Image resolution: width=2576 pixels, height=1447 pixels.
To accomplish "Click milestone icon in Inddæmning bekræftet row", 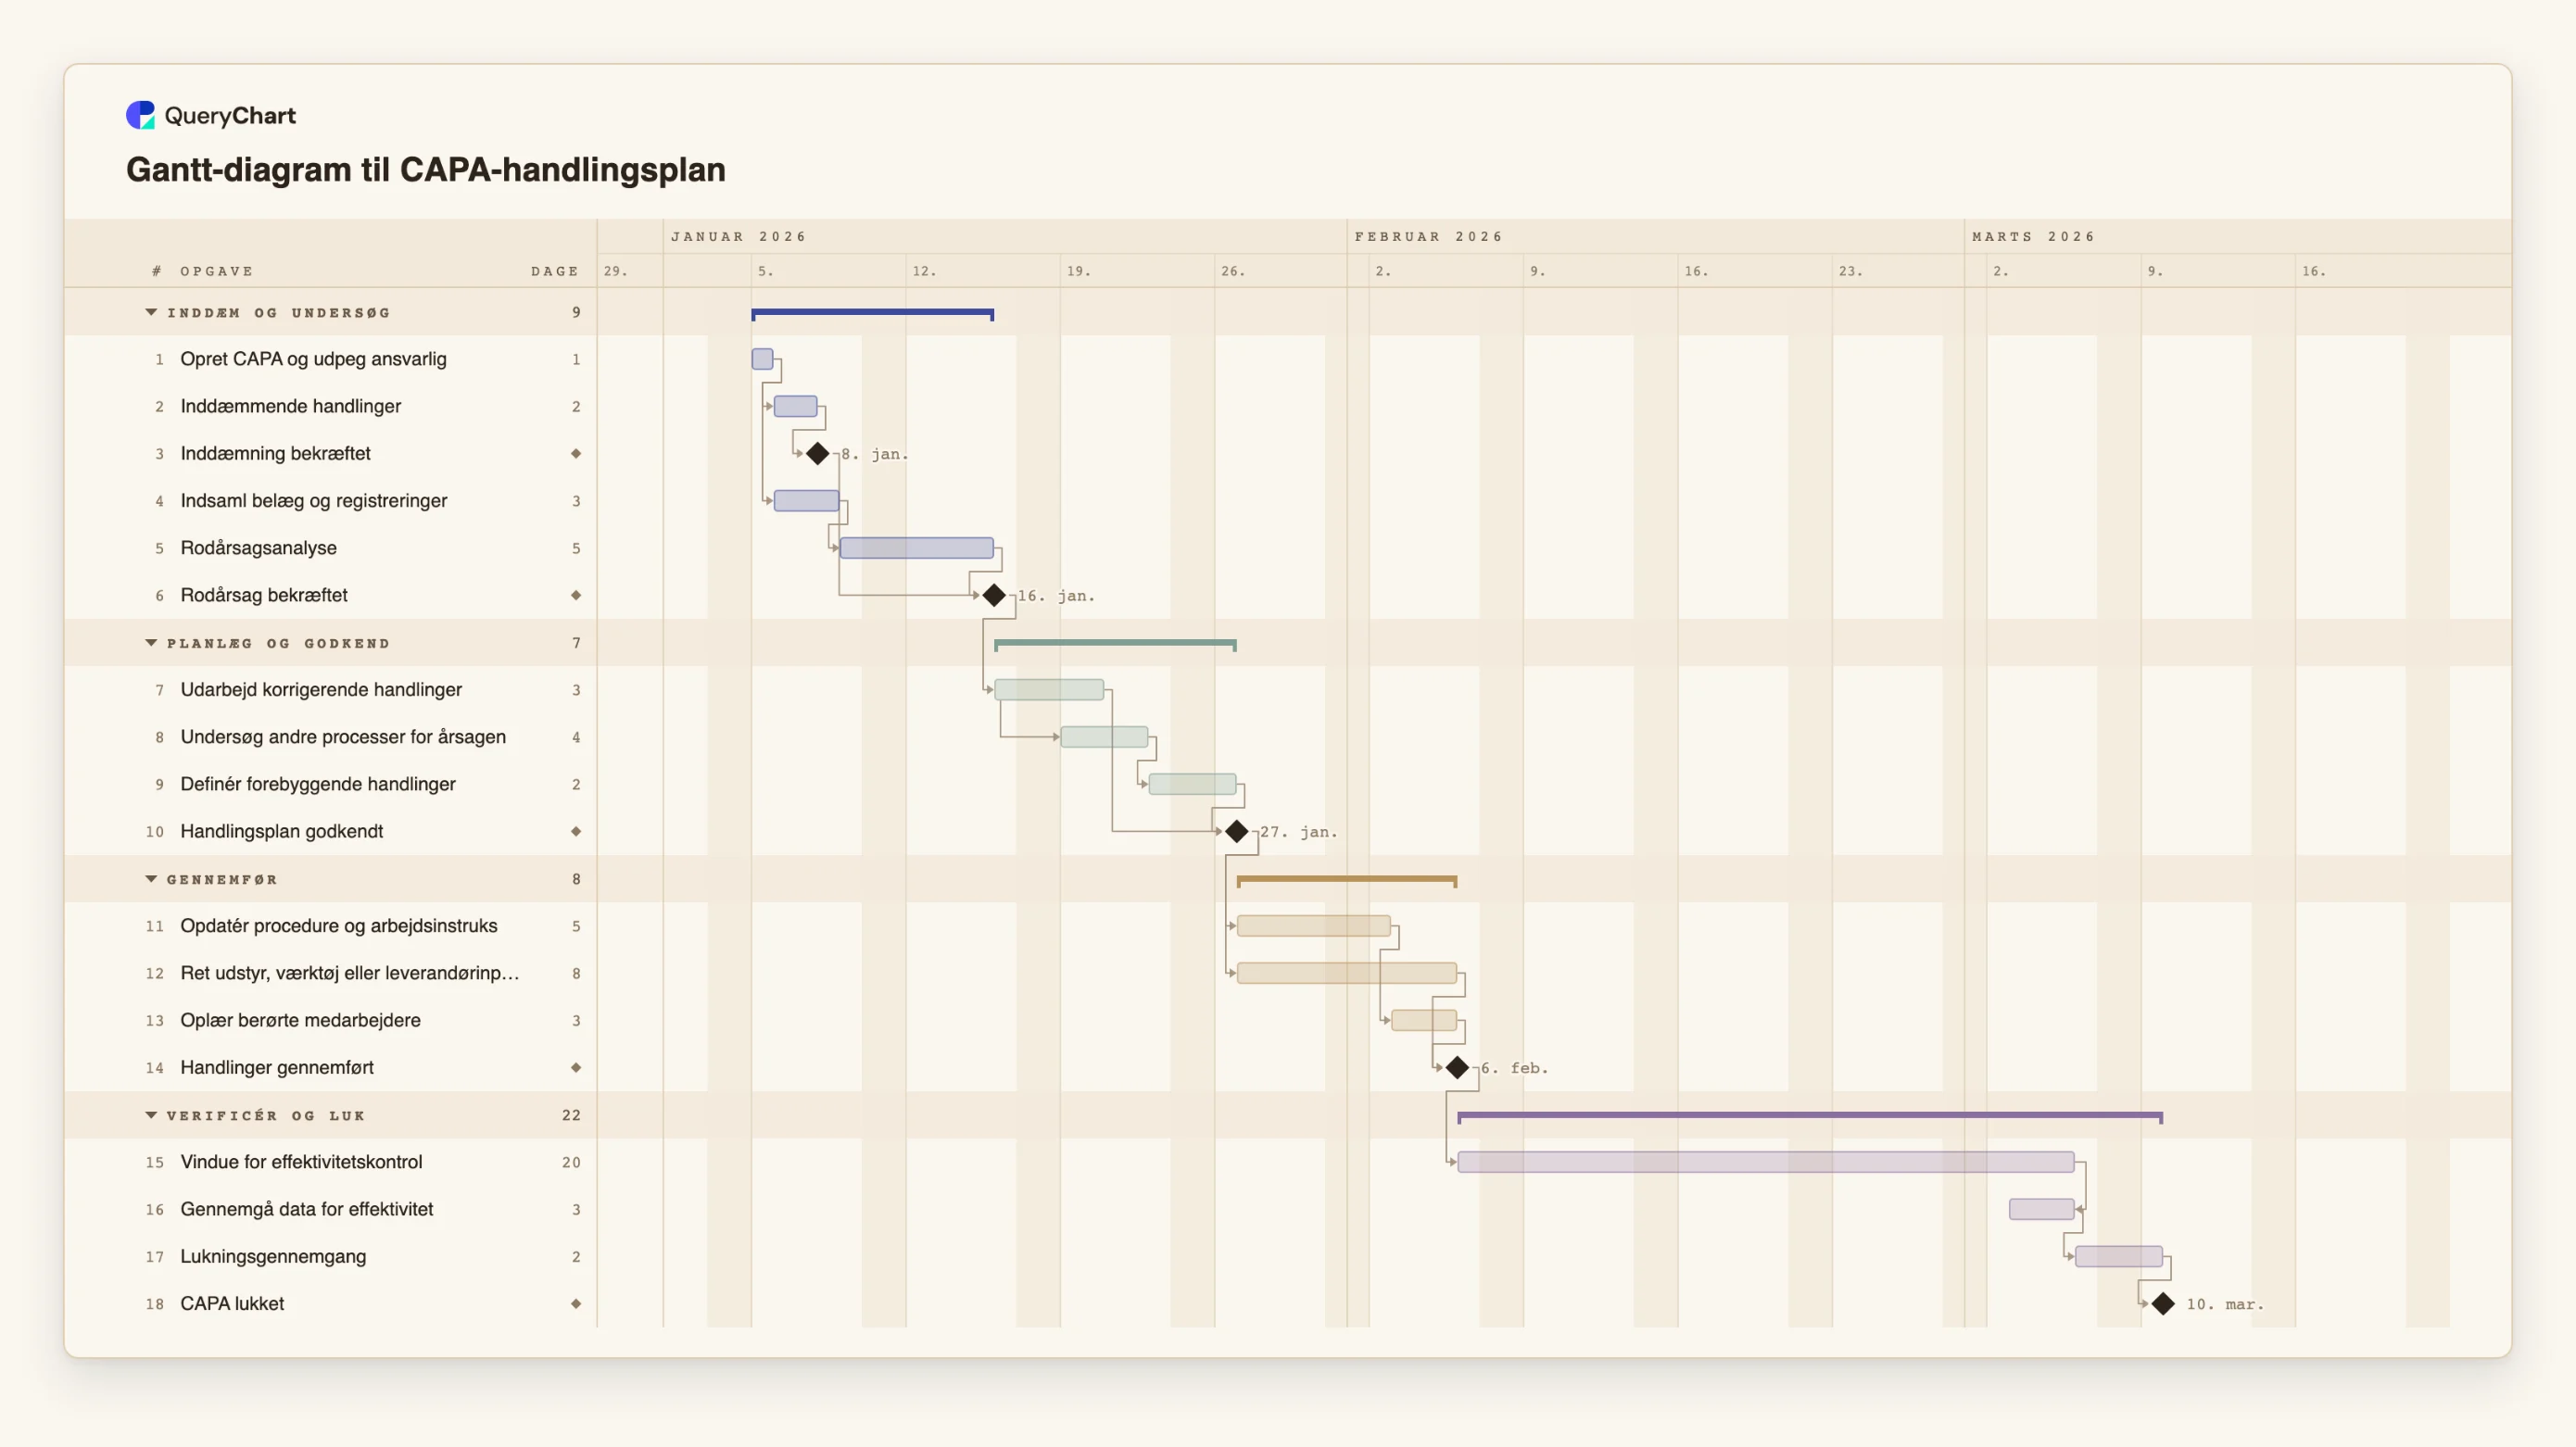I will (x=576, y=454).
